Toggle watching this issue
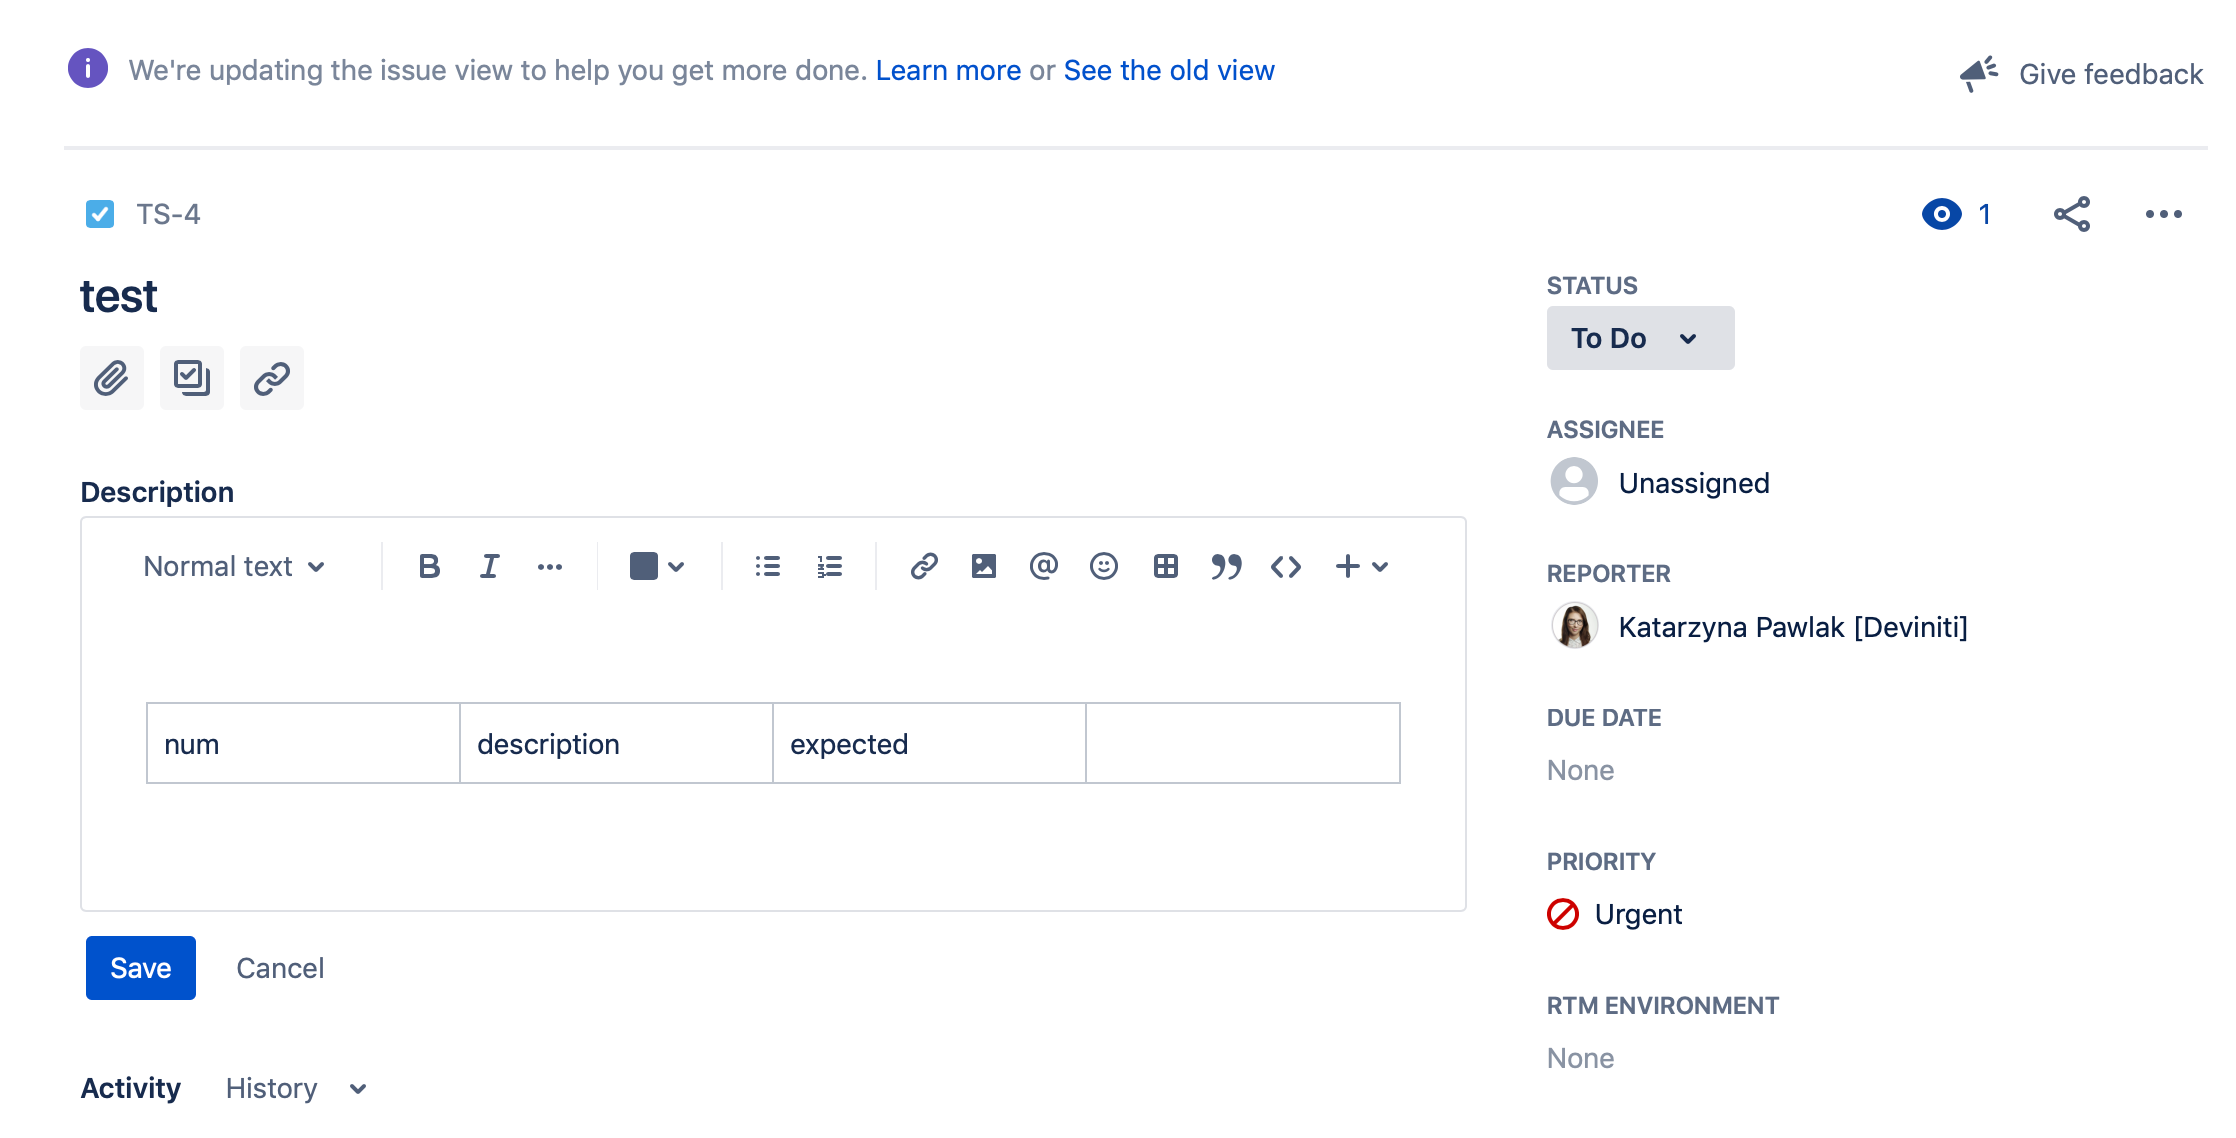The height and width of the screenshot is (1138, 2236). 1941,214
